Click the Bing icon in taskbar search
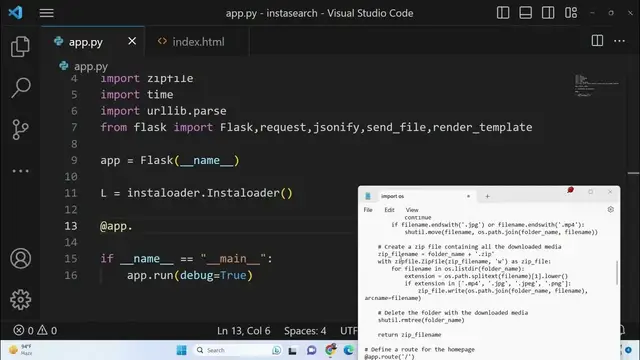This screenshot has width=640, height=360. click(x=276, y=350)
